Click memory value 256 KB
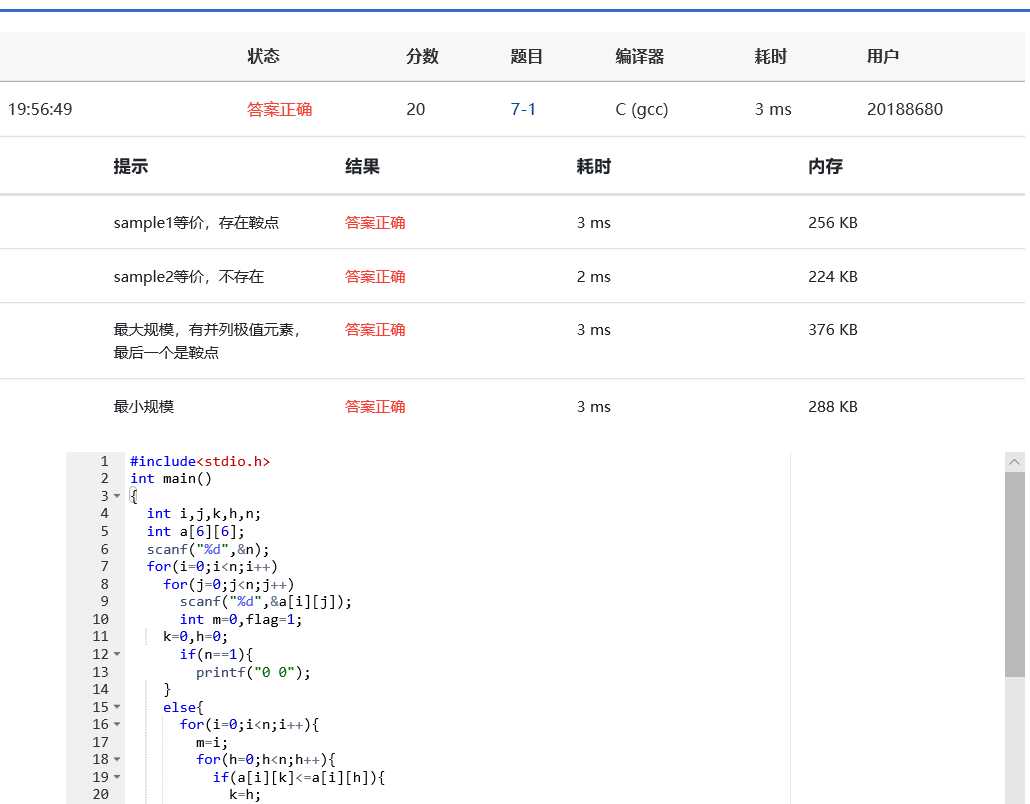 (x=832, y=223)
